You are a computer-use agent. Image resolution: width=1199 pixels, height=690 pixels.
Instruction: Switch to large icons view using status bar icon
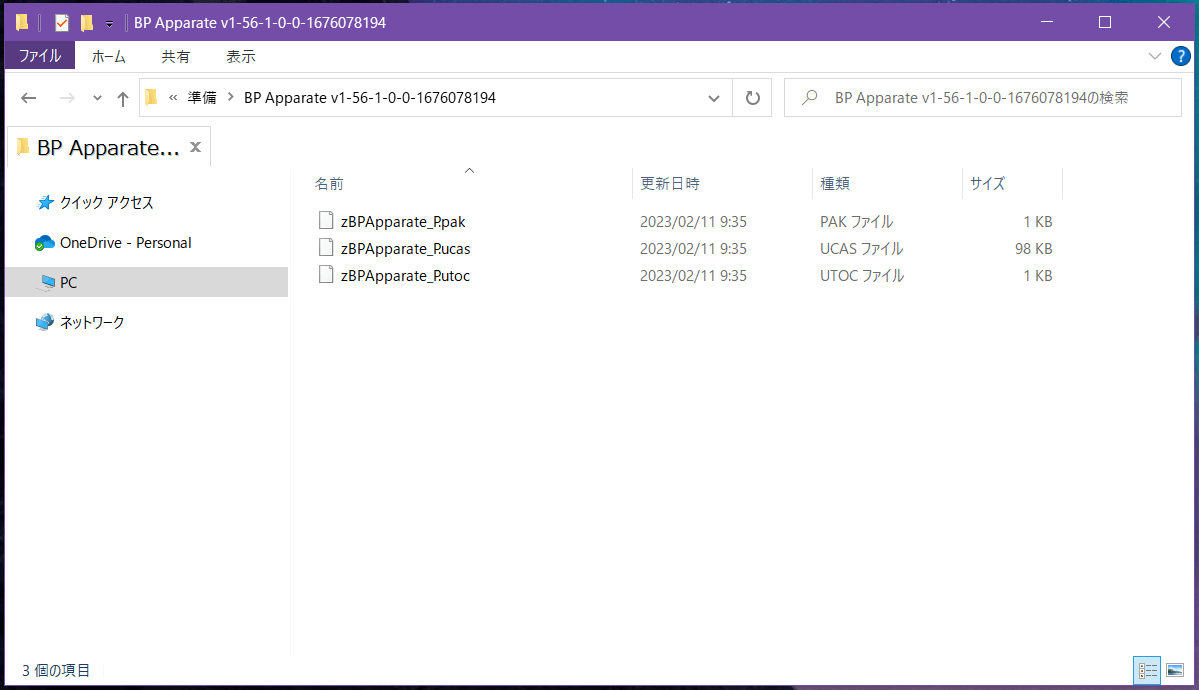pyautogui.click(x=1175, y=671)
